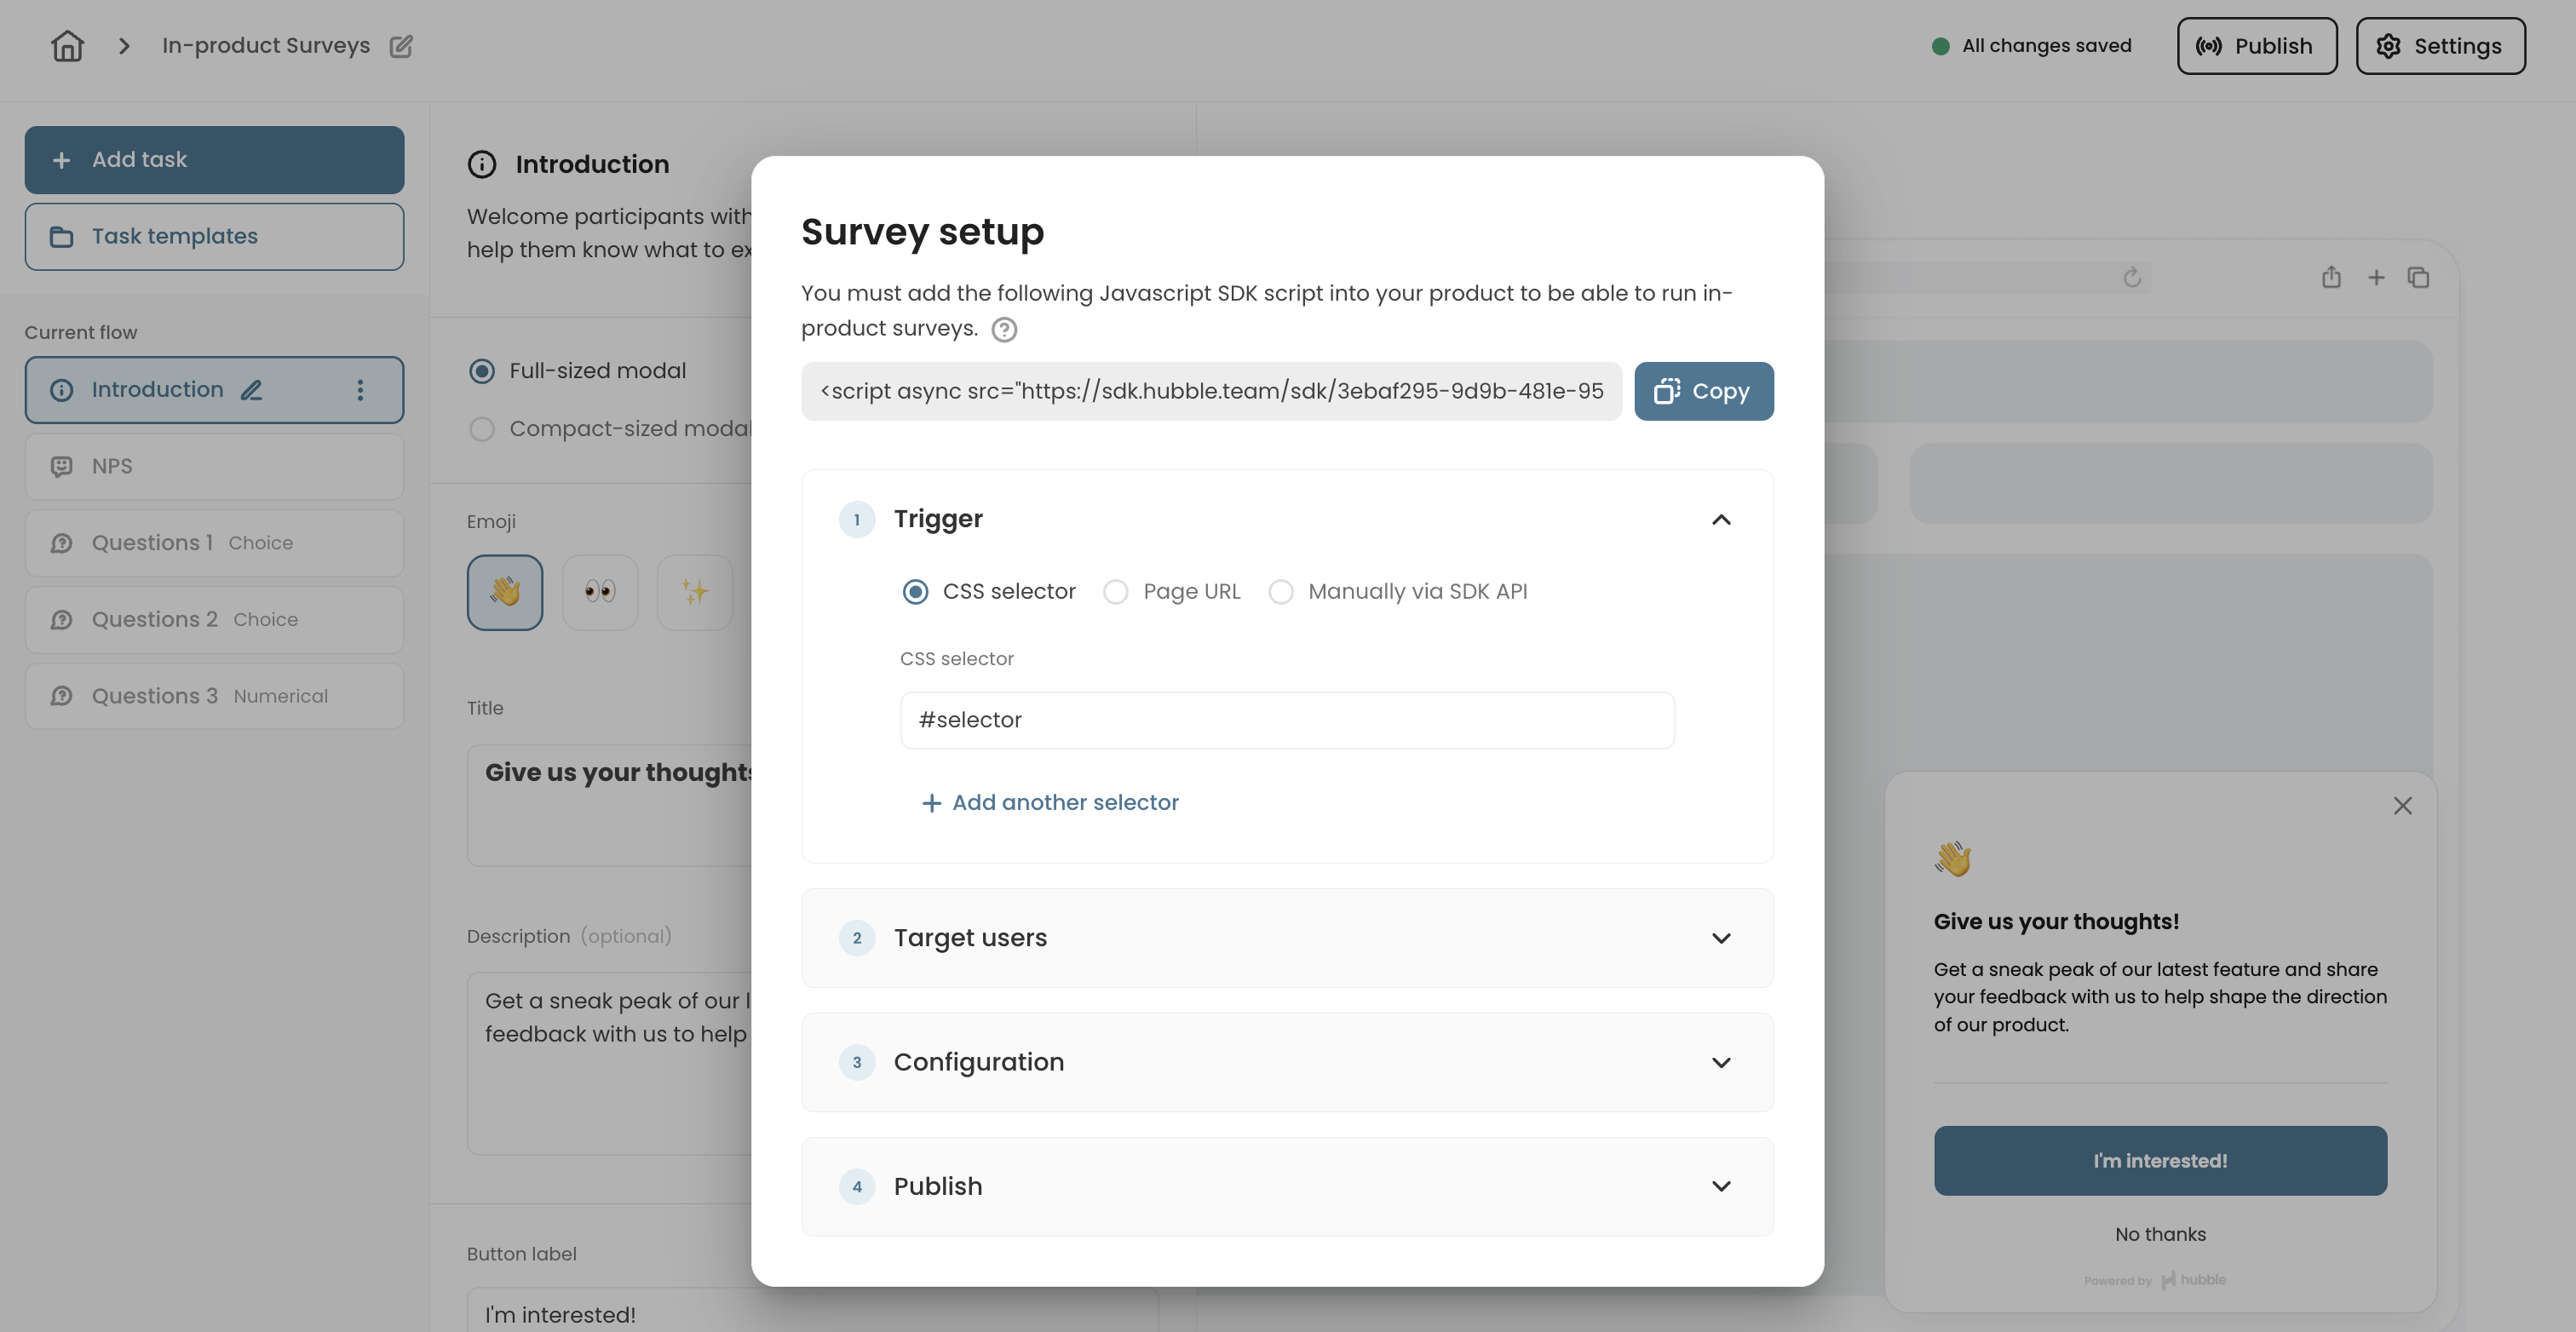
Task: Click the broadcast icon on the Publish button
Action: [2209, 46]
